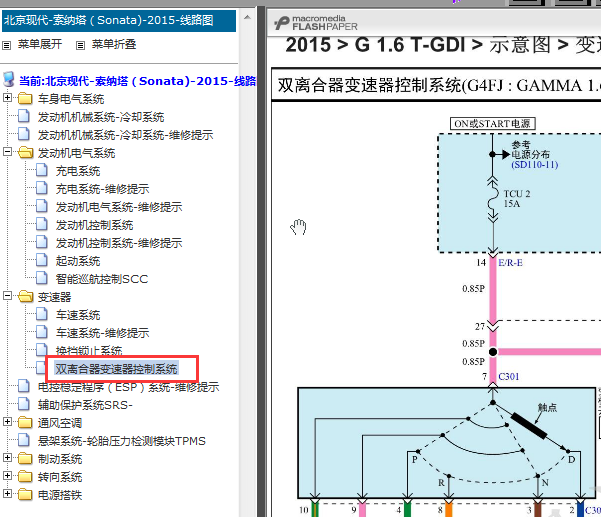Expand the 通风空调 folder node
Viewport: 601px width, 517px height.
pyautogui.click(x=7, y=422)
